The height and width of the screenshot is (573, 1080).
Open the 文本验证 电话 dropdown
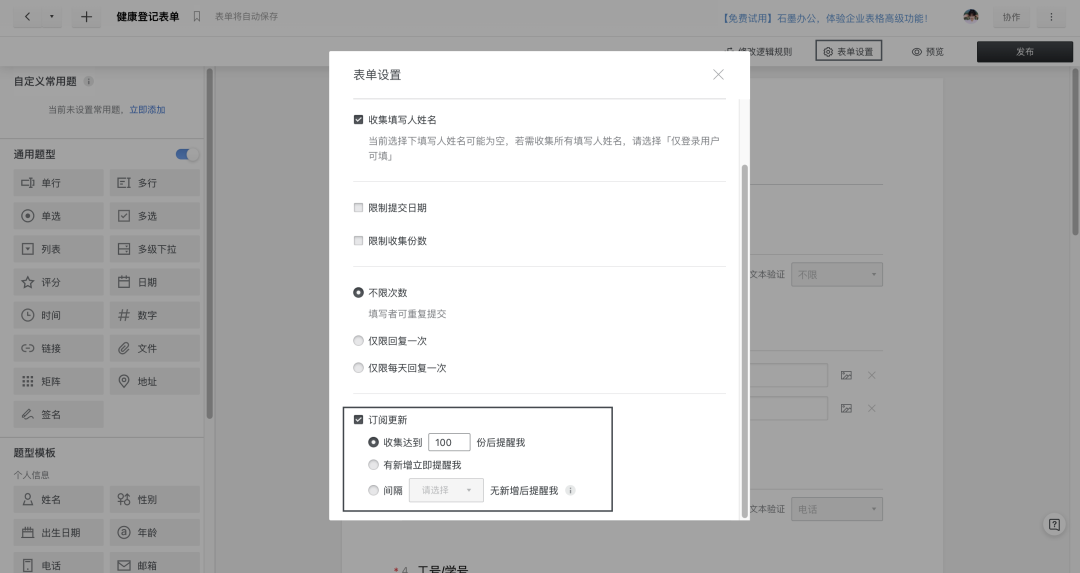pos(836,509)
